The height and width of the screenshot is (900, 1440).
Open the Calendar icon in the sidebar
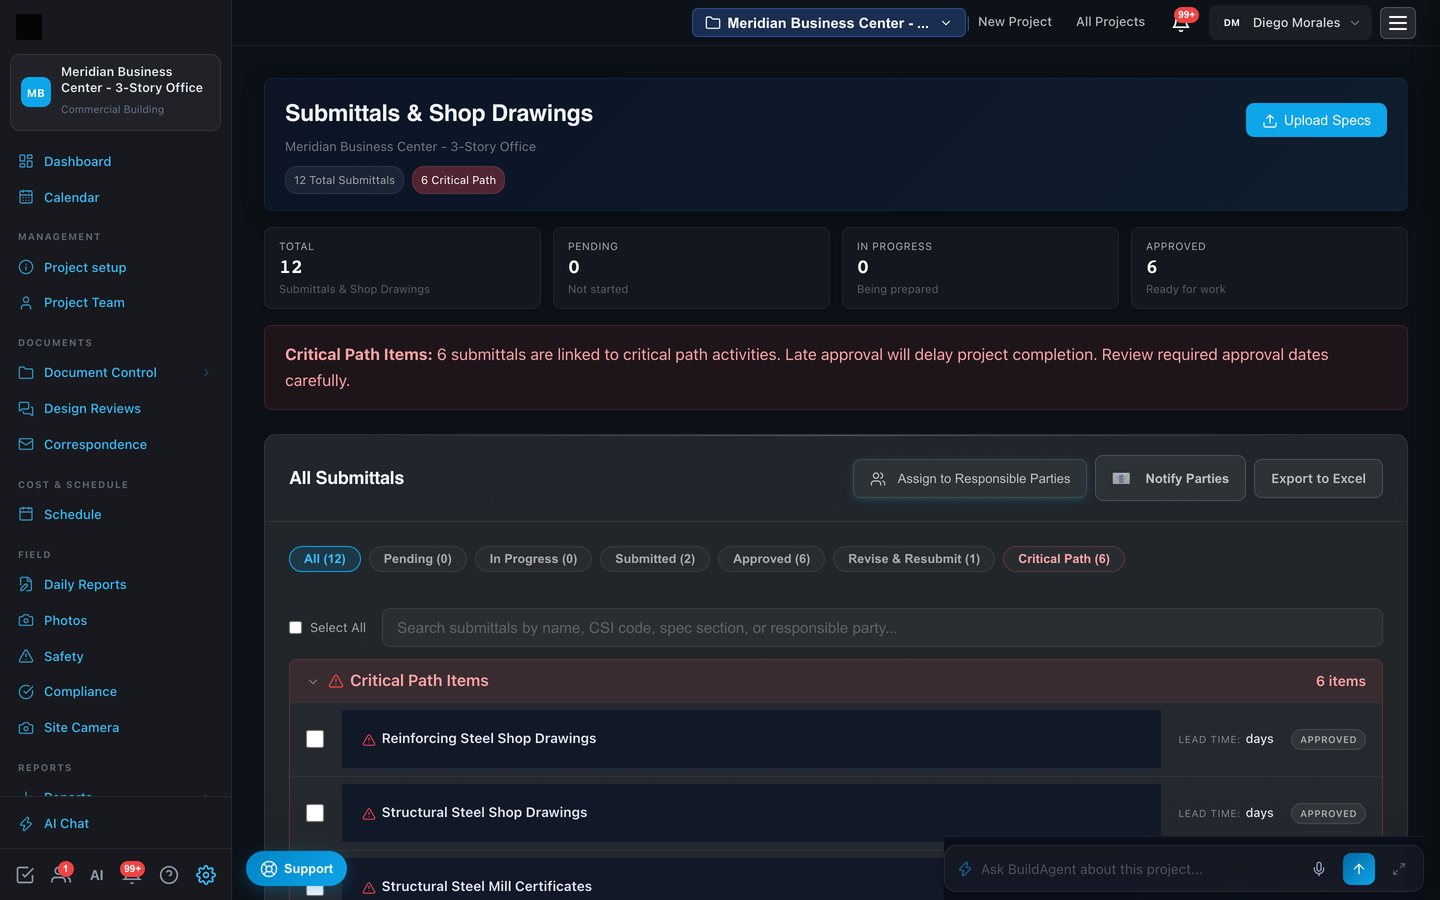(26, 197)
